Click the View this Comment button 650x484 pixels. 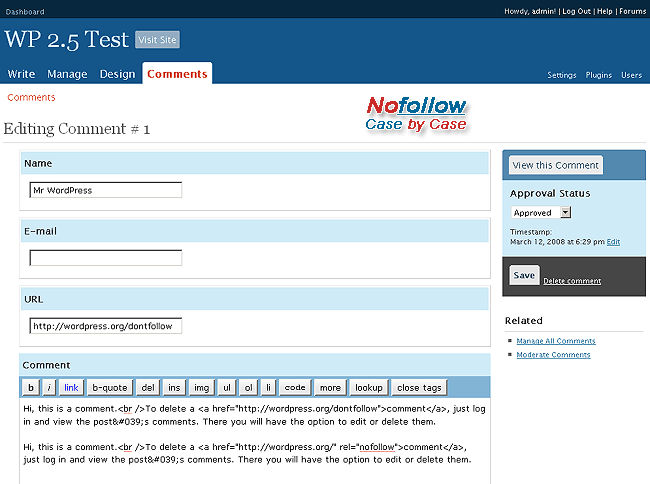coord(556,165)
